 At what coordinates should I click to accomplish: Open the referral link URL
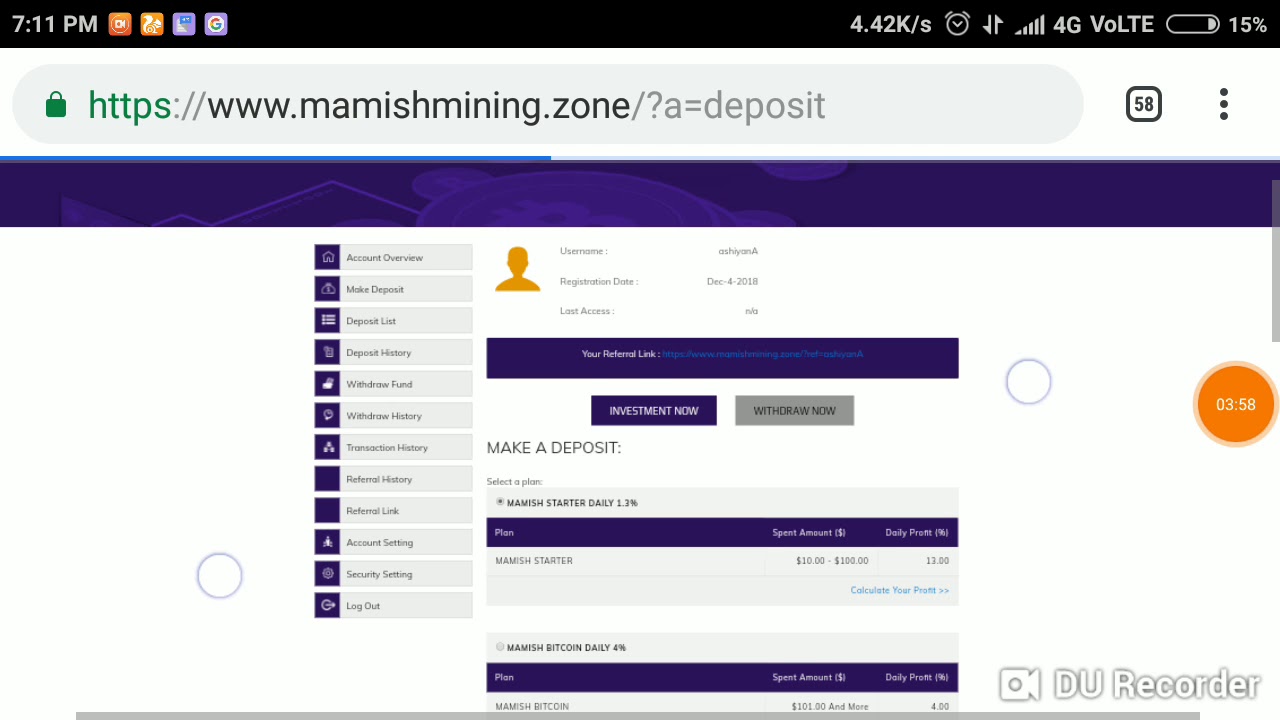[x=762, y=354]
